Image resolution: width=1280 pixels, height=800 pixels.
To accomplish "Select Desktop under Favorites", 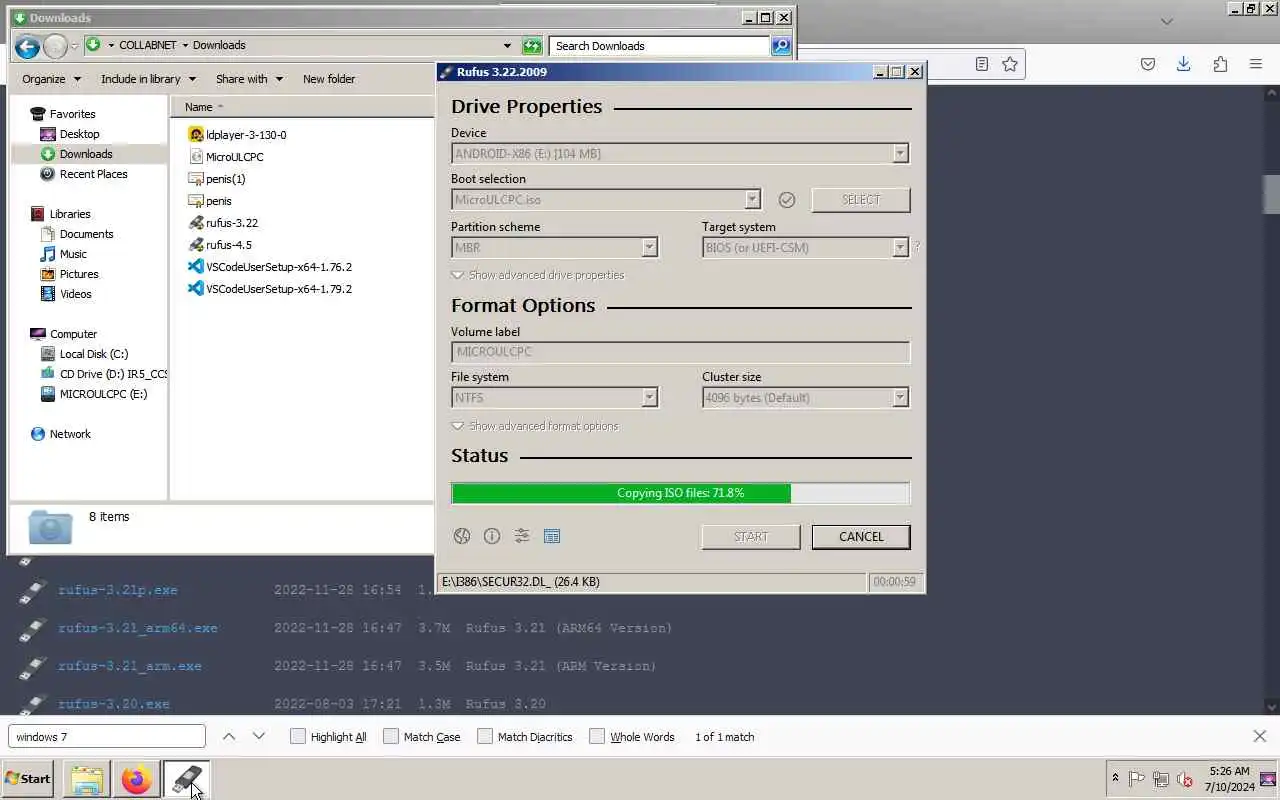I will (79, 134).
